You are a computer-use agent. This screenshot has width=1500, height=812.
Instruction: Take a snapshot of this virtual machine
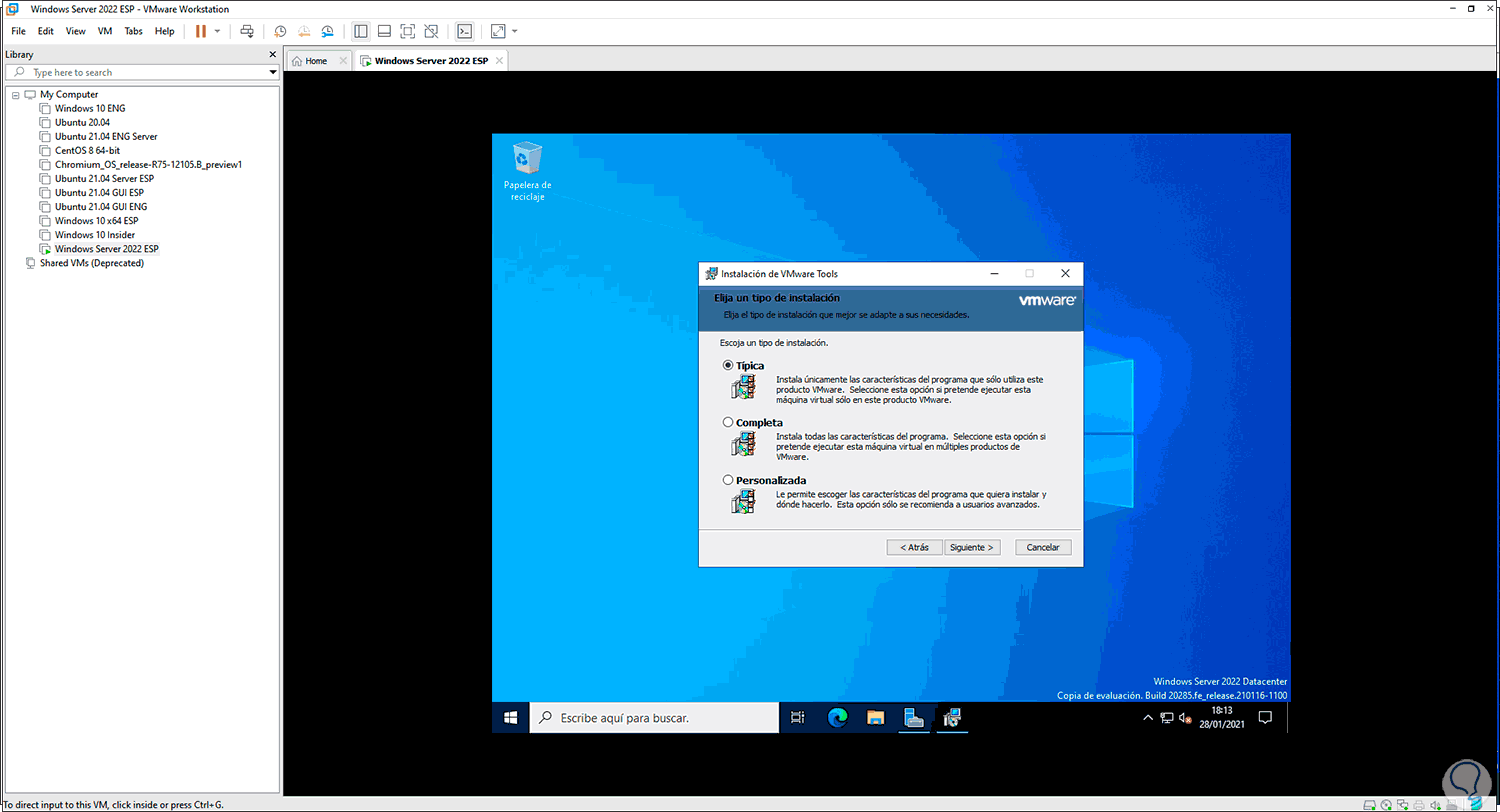pyautogui.click(x=280, y=31)
